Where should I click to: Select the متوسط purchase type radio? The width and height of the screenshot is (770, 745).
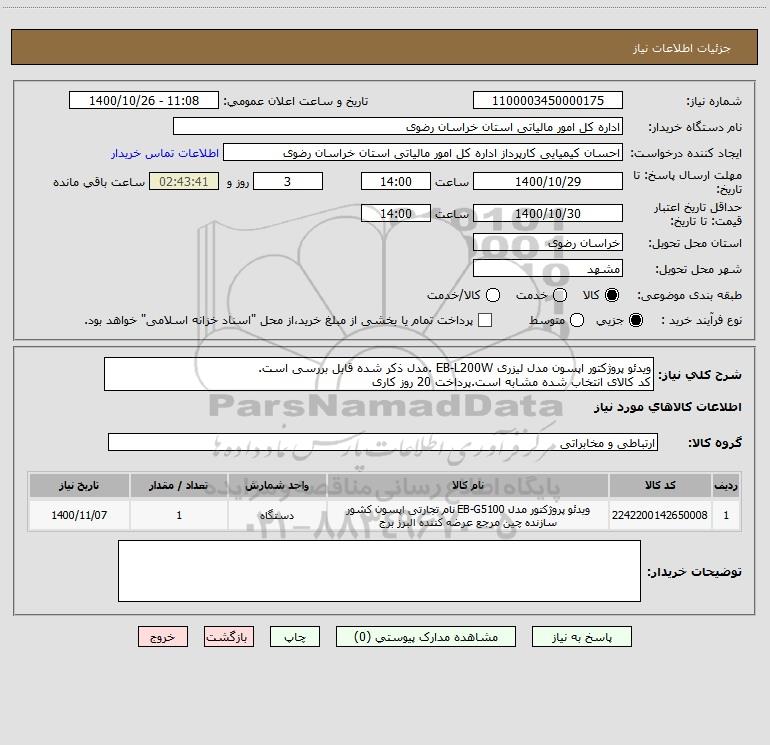[577, 320]
